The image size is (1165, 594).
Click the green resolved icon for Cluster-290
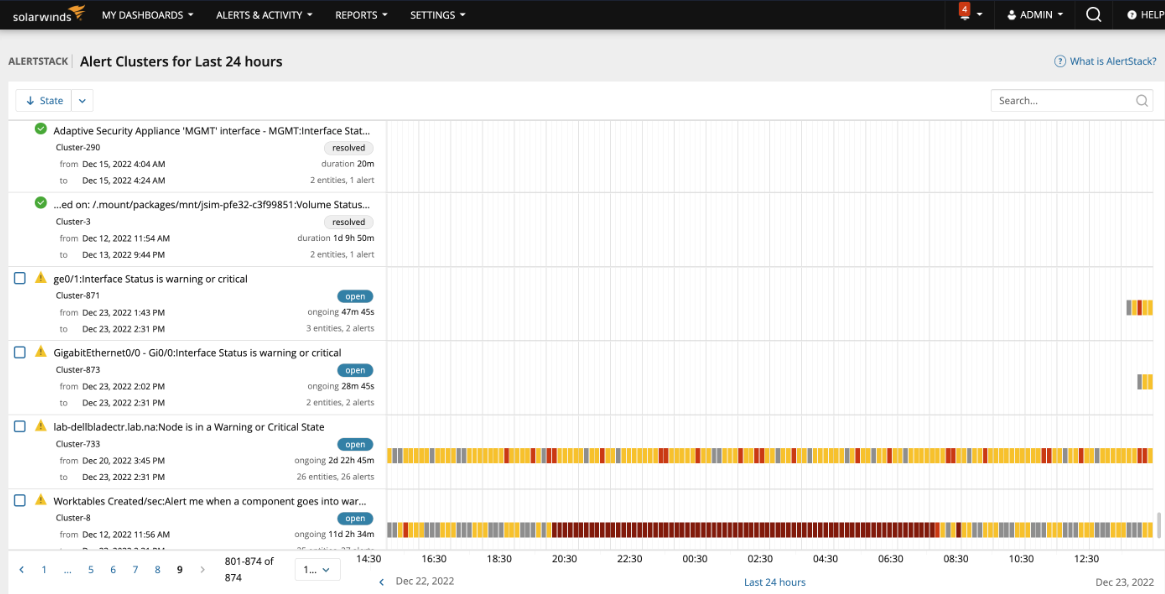[41, 129]
